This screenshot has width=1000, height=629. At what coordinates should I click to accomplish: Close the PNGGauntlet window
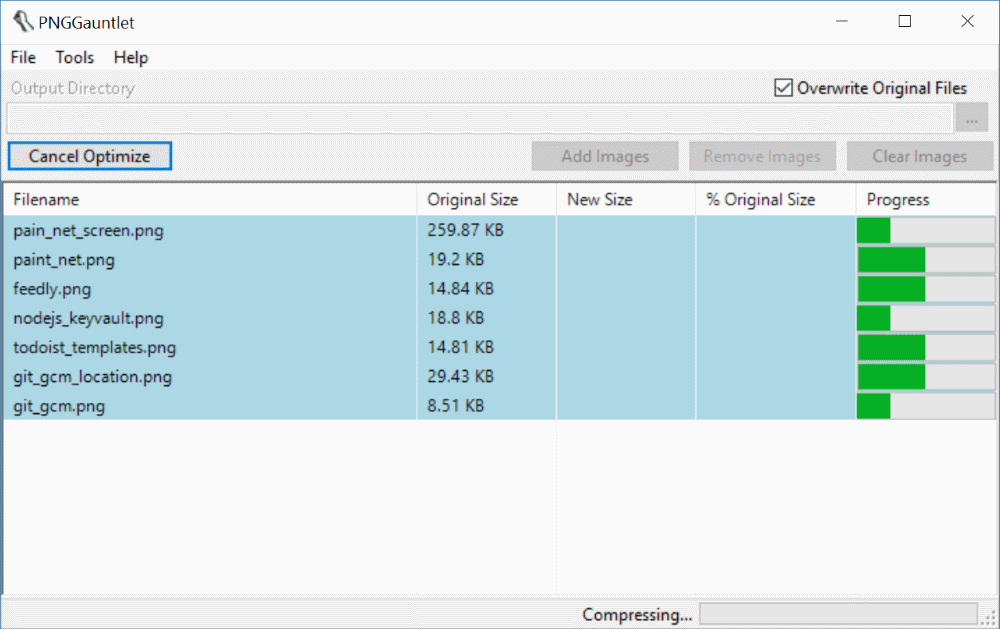(x=967, y=22)
